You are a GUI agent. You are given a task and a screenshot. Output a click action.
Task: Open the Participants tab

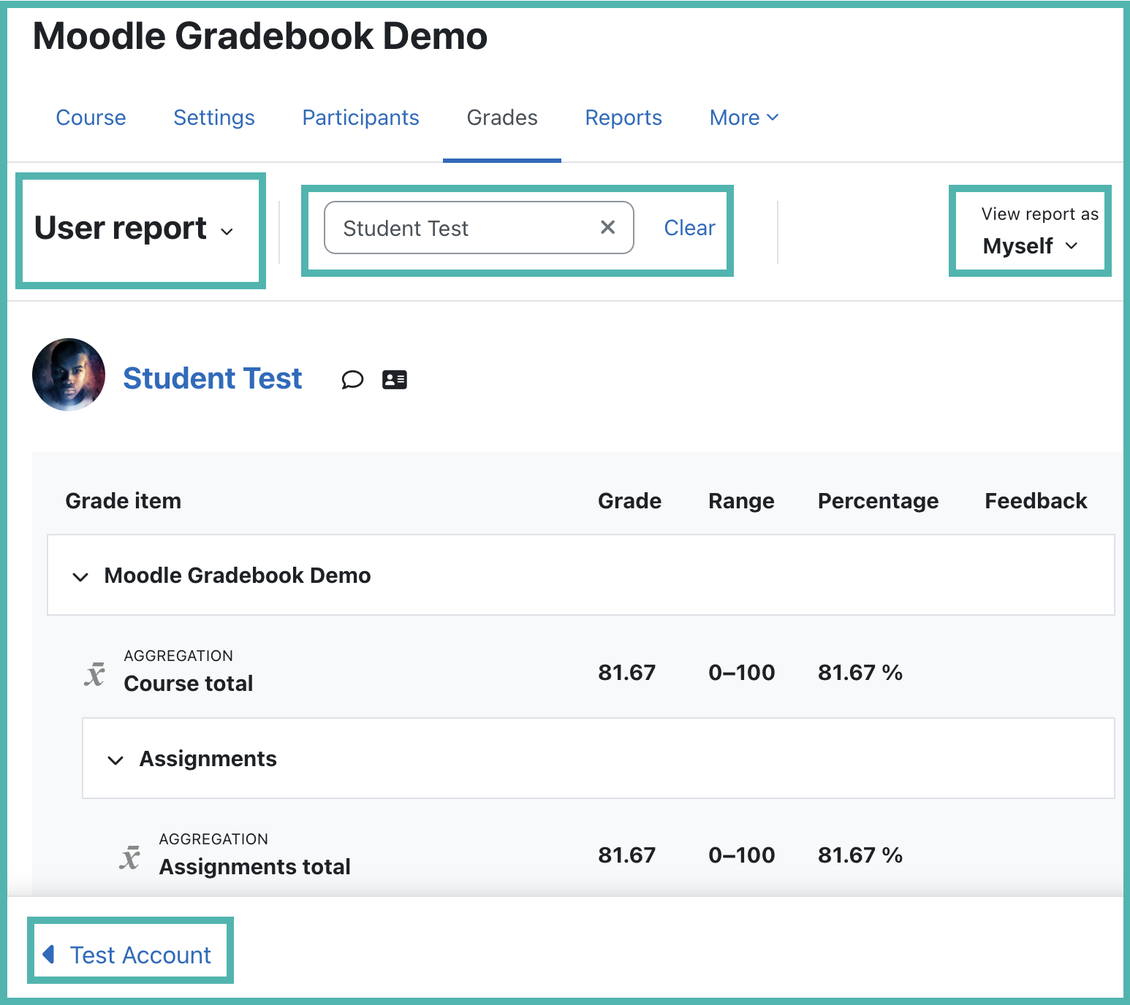[x=360, y=117]
